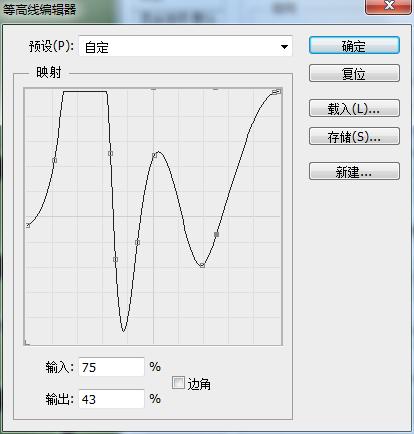Close the 等高线编辑器 dialog
414x434 pixels.
point(388,7)
